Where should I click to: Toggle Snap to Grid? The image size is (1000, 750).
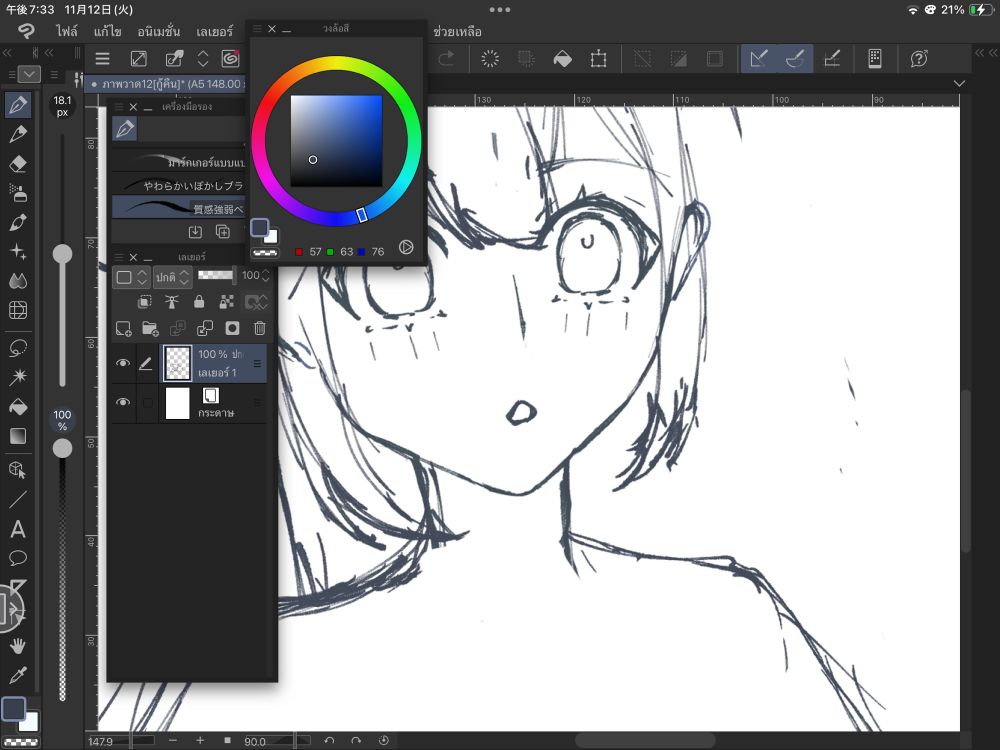832,59
